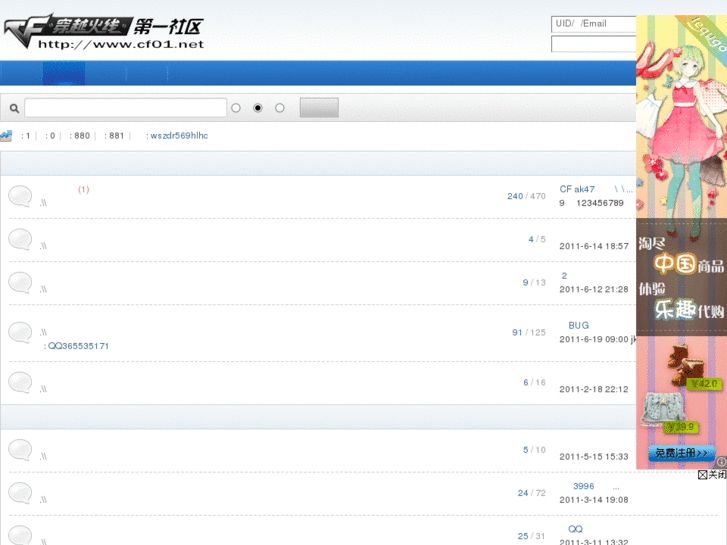
Task: Click the gray search submit button
Action: (319, 108)
